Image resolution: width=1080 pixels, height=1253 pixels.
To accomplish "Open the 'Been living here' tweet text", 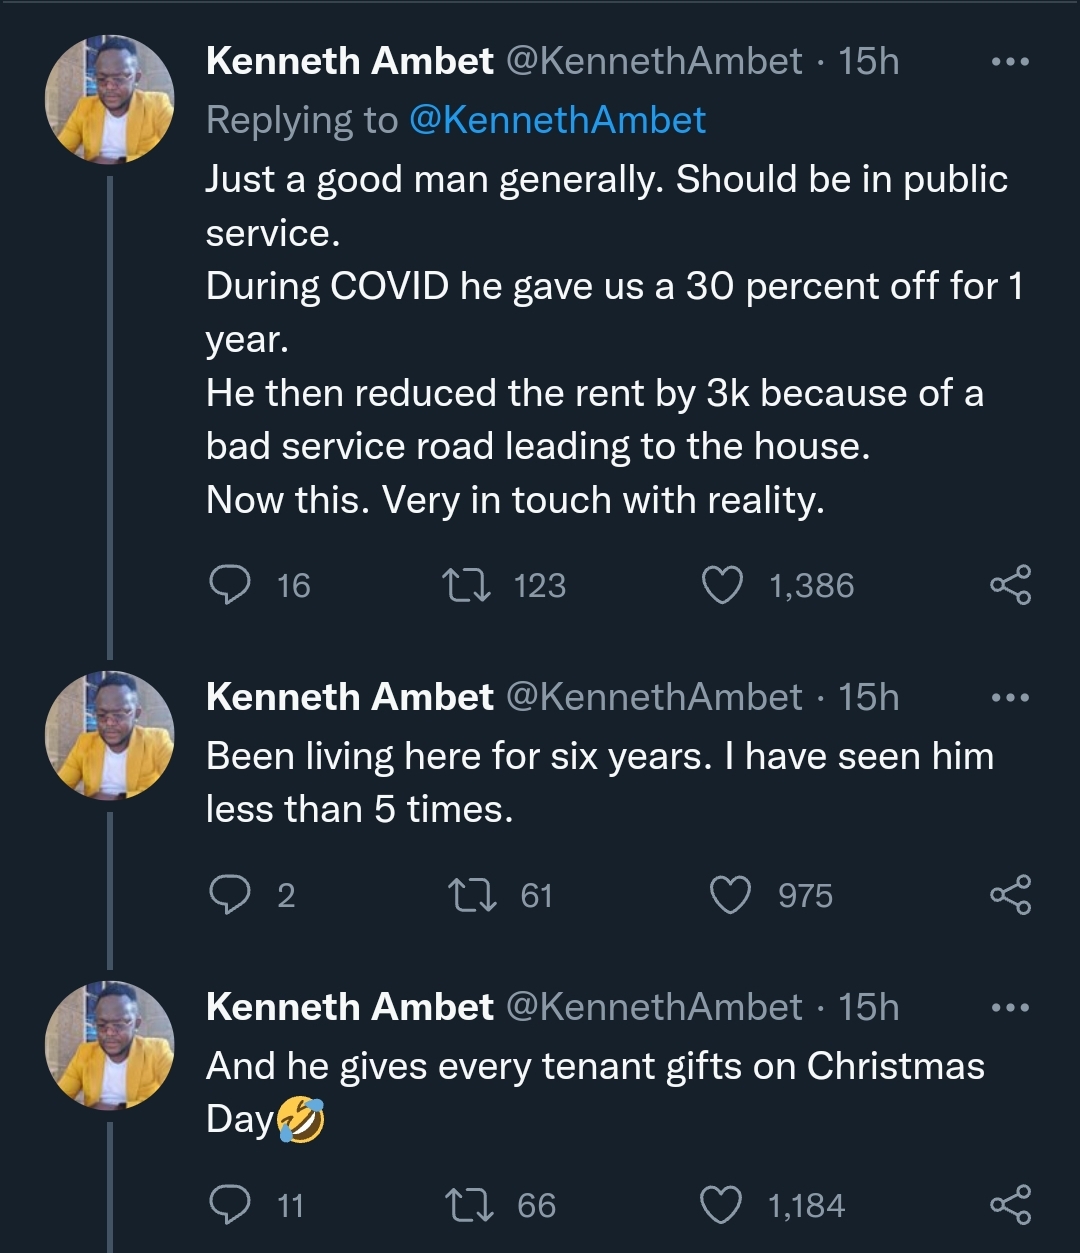I will click(598, 782).
